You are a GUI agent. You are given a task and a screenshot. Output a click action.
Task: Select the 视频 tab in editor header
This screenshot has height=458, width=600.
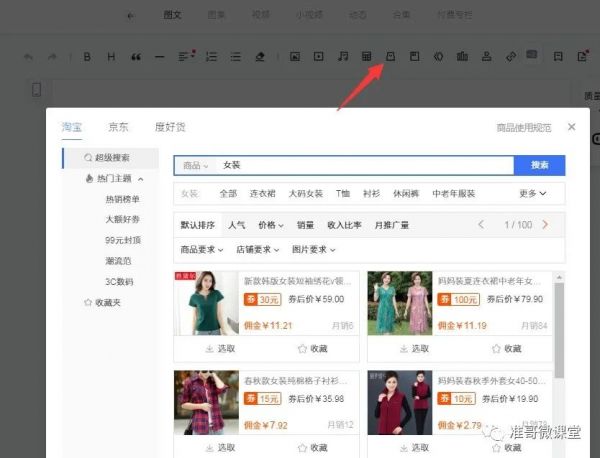click(x=261, y=15)
